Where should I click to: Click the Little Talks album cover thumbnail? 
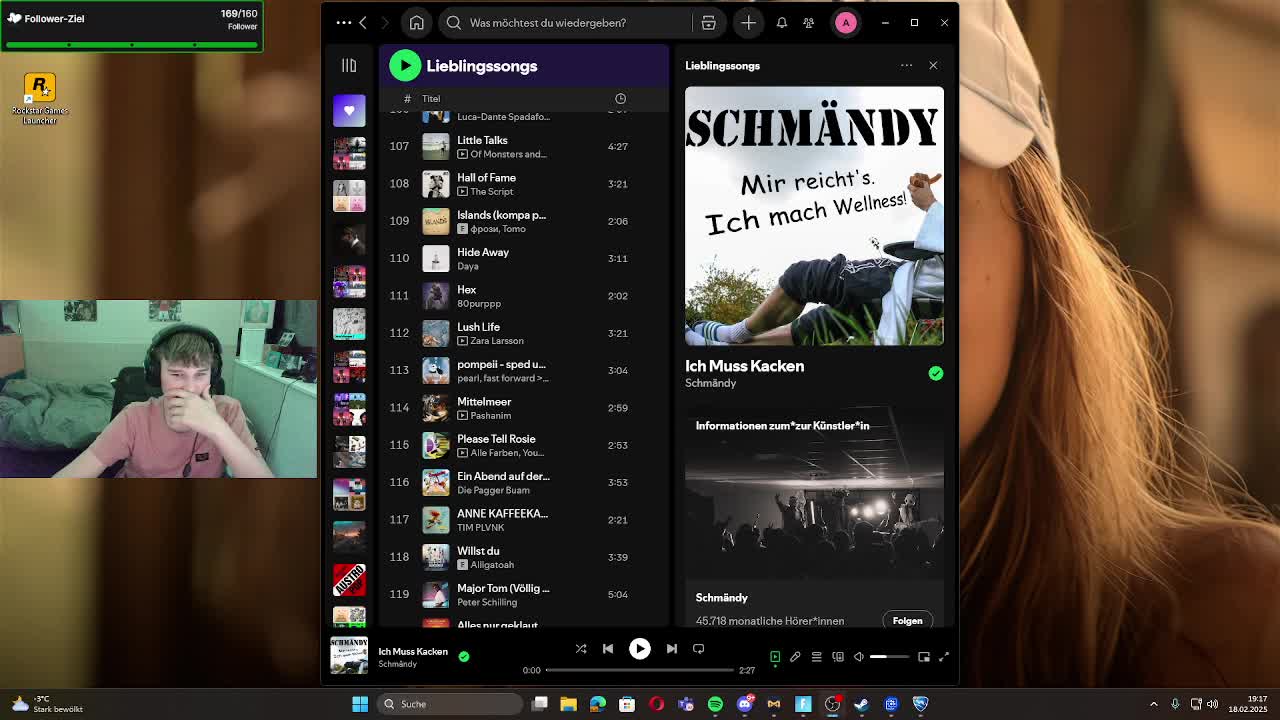pyautogui.click(x=435, y=146)
